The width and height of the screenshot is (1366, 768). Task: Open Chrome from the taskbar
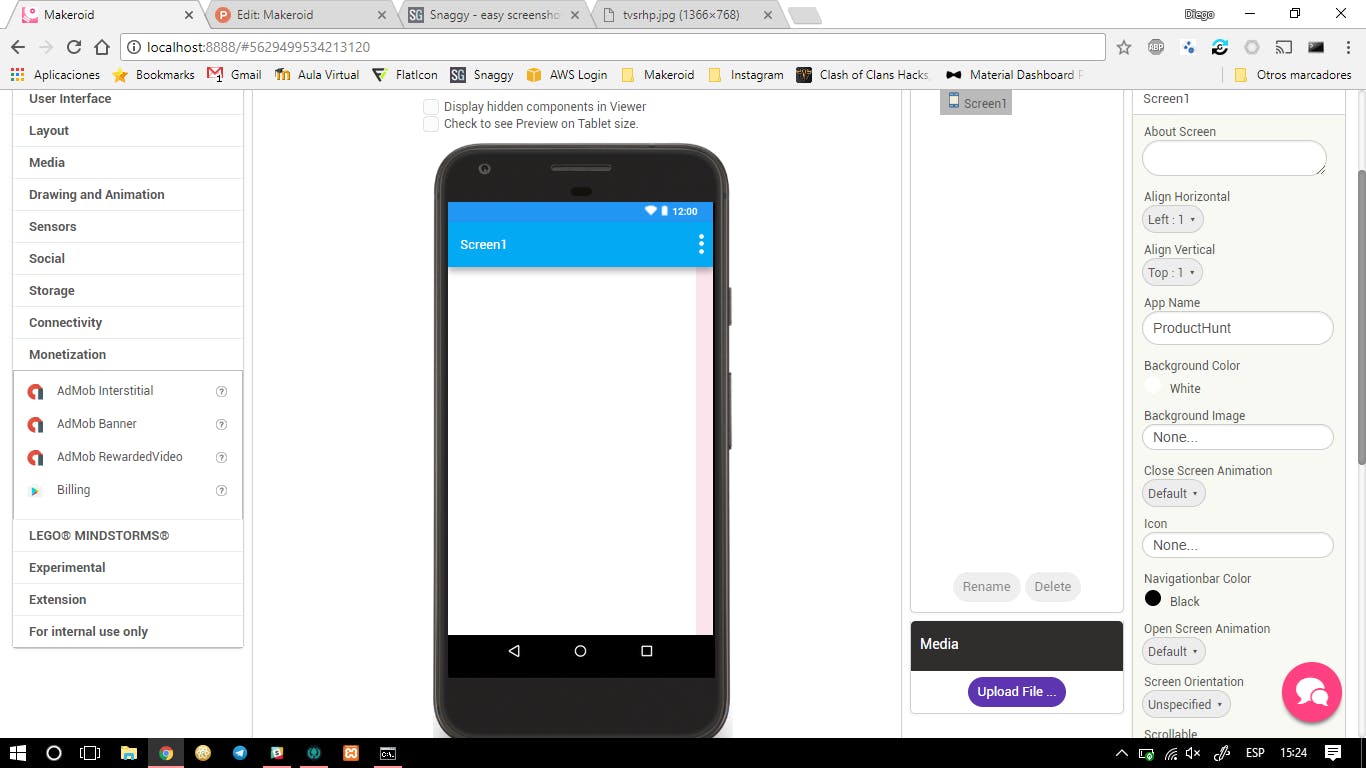point(166,753)
